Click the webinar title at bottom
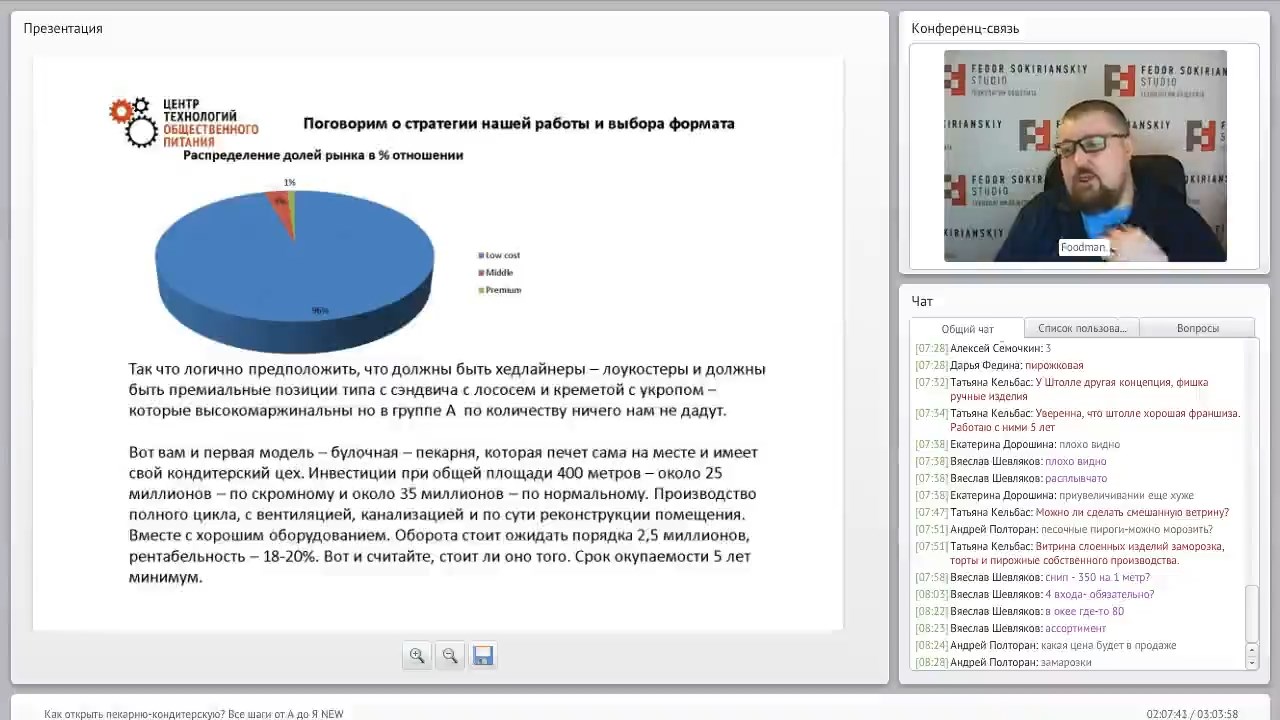The height and width of the screenshot is (720, 1280). (193, 713)
